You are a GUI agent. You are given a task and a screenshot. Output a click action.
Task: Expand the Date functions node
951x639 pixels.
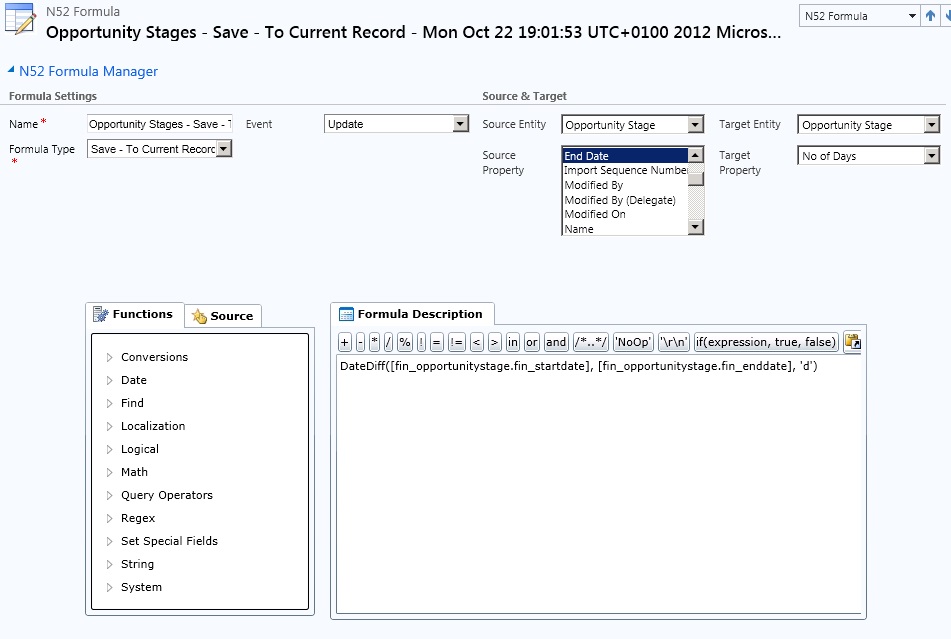[110, 380]
